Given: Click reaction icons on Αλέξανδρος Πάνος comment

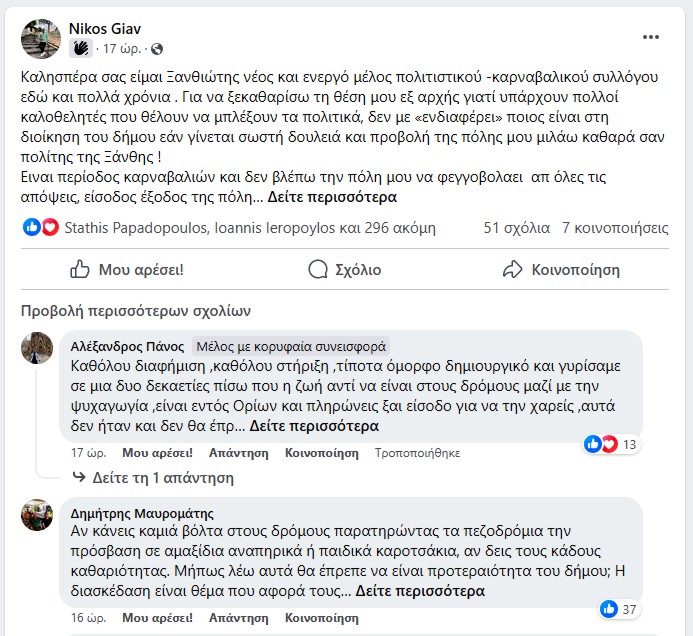Looking at the screenshot, I should click(601, 444).
